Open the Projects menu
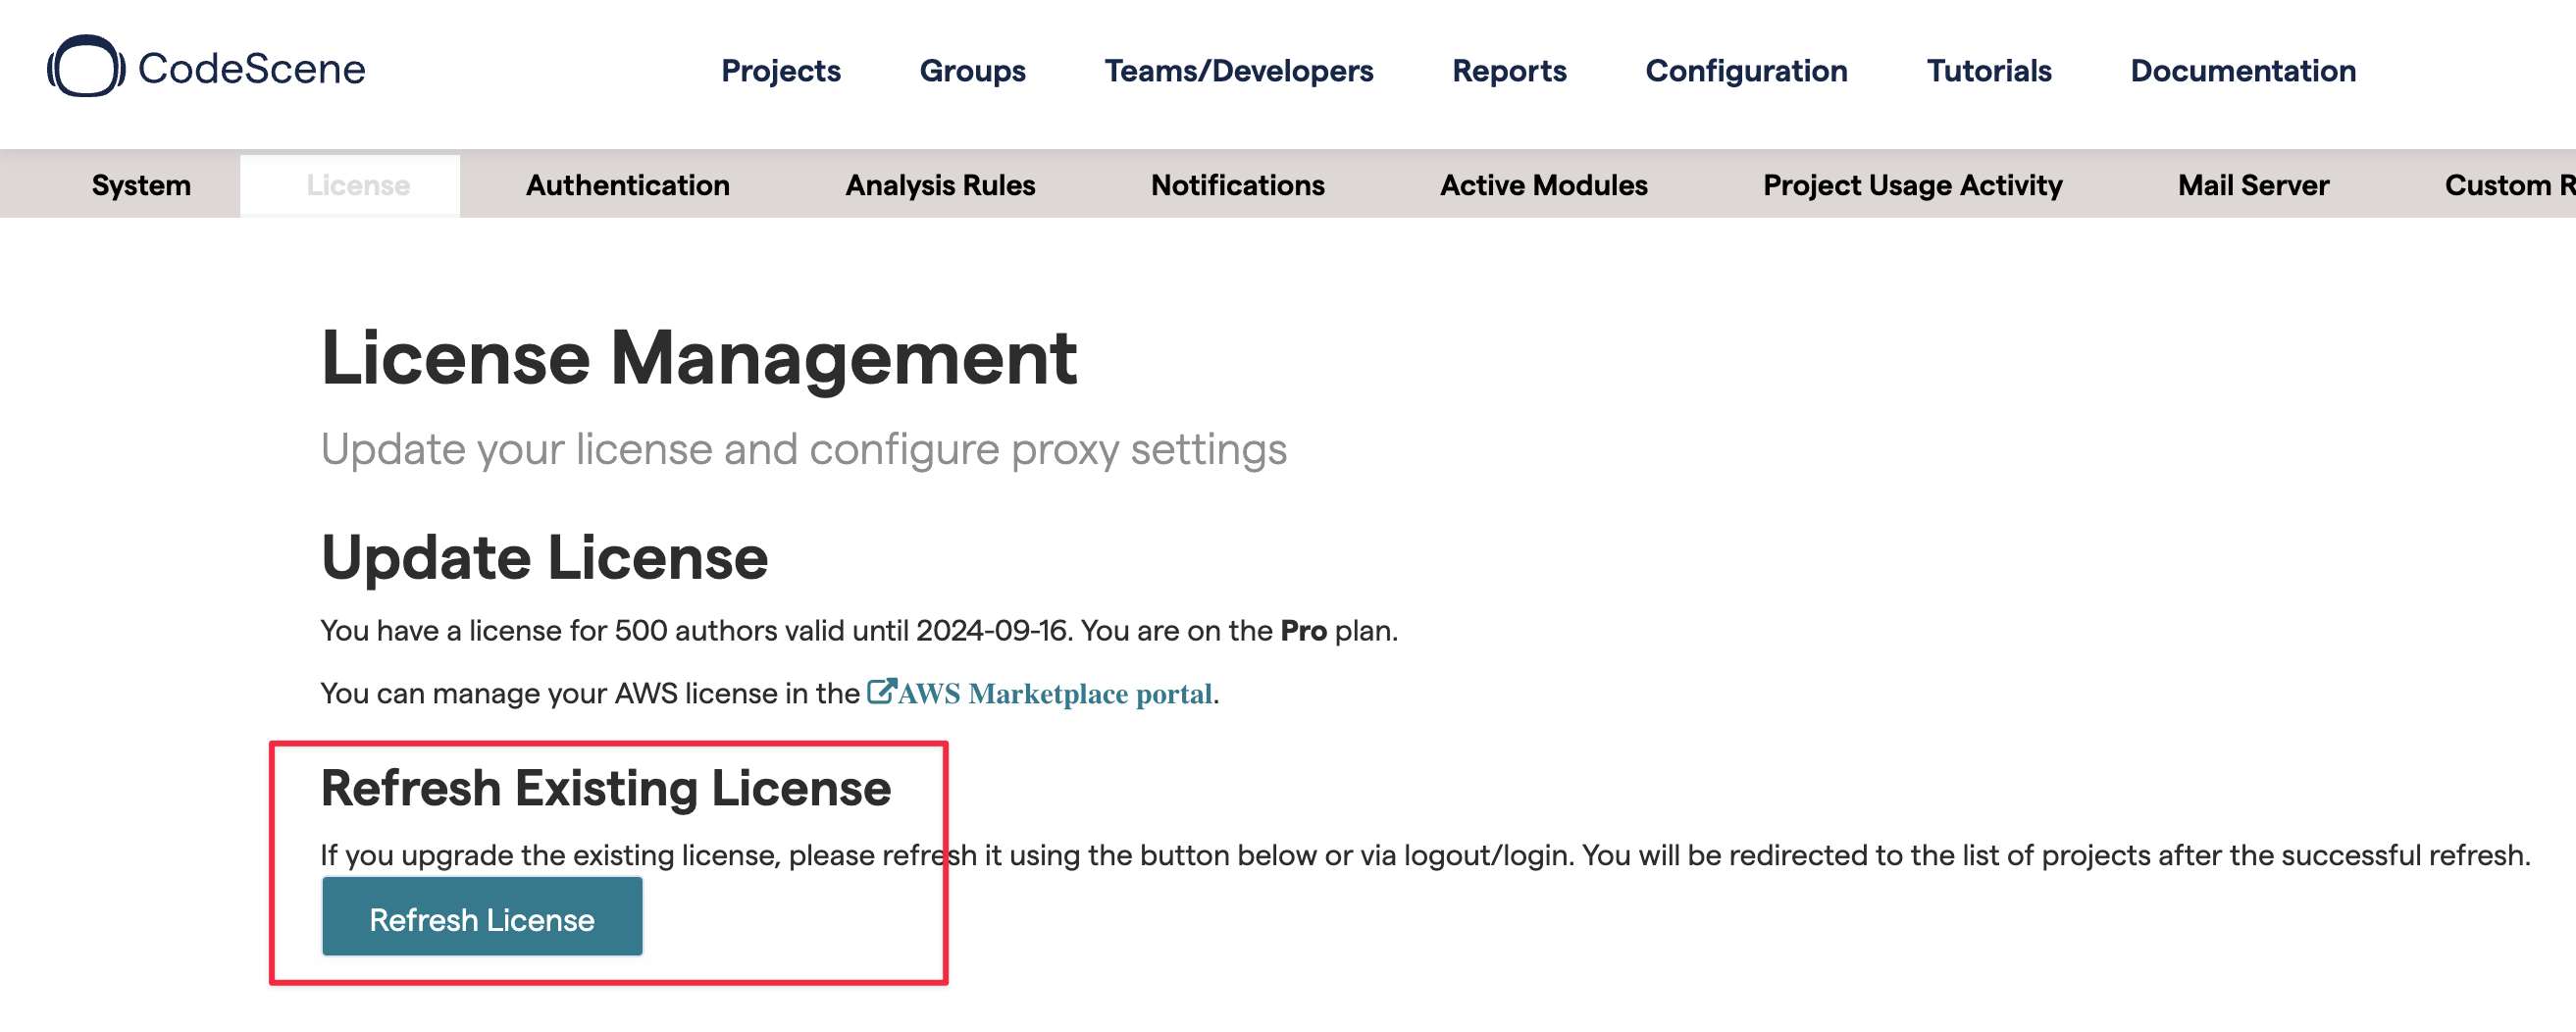This screenshot has height=1032, width=2576. 780,71
